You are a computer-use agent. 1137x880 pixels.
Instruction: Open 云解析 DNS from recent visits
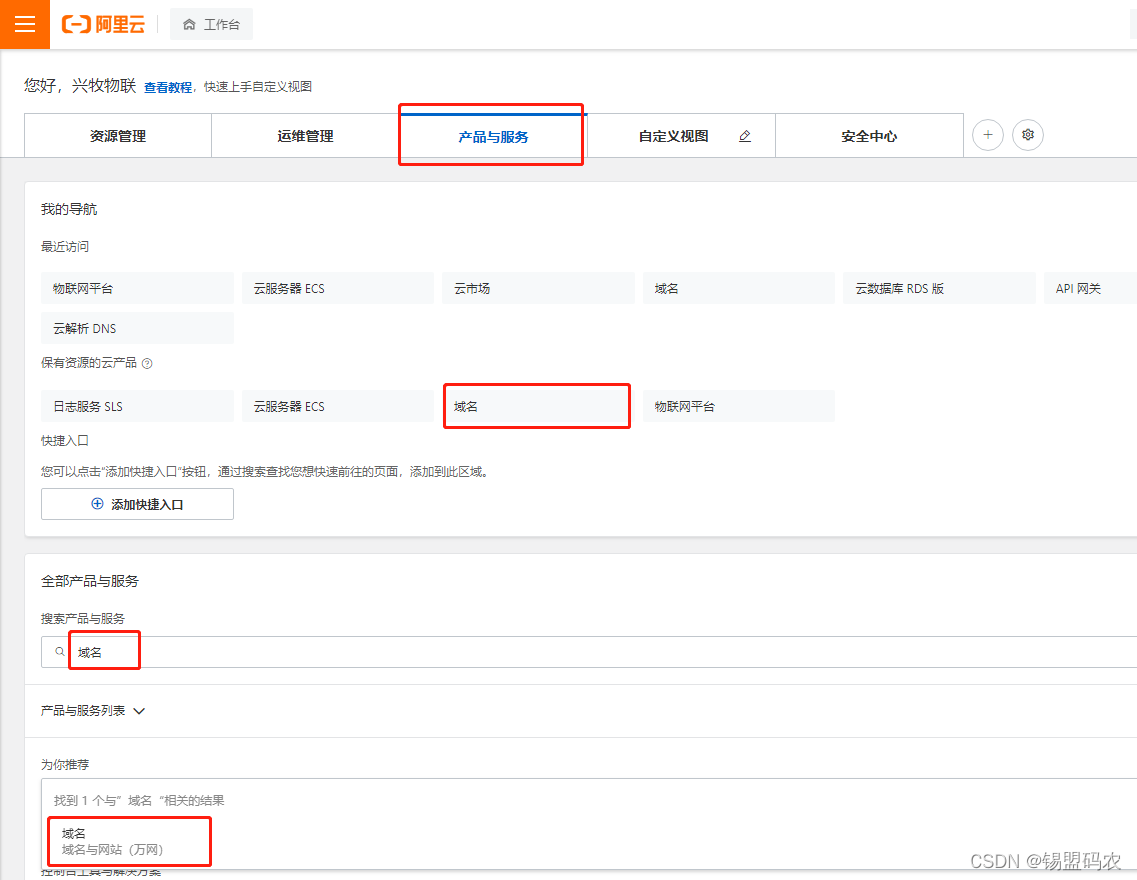(x=136, y=328)
